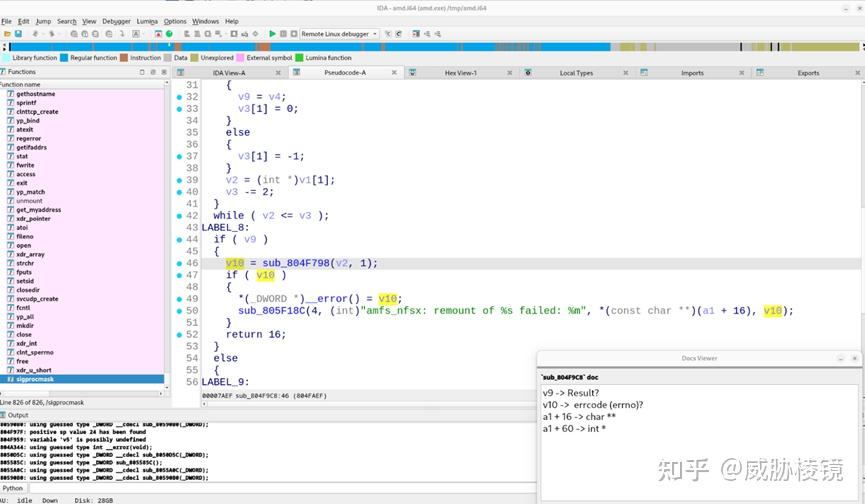Toggle breakpoint dot on line 33

click(179, 109)
